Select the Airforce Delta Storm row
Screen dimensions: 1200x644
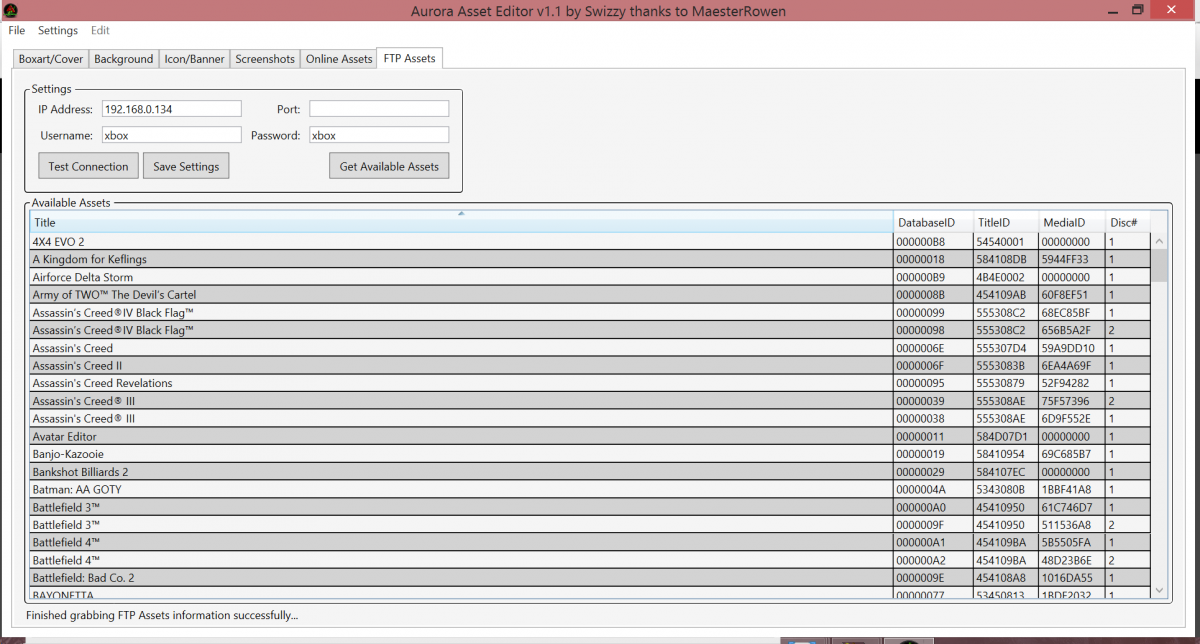590,277
